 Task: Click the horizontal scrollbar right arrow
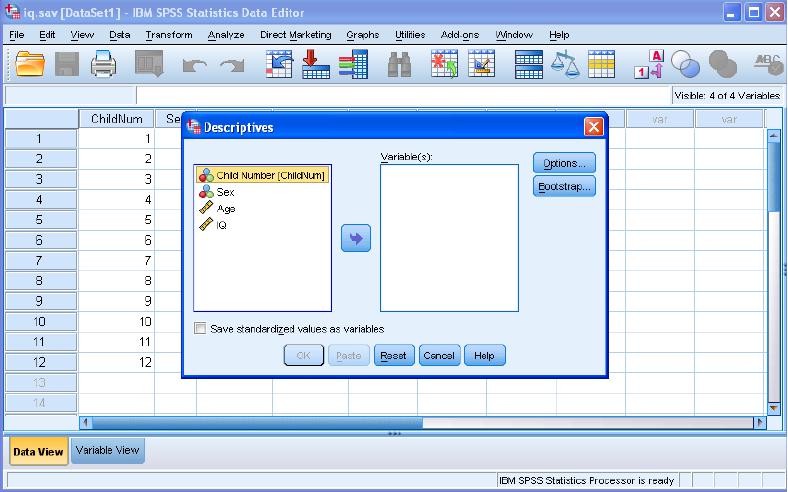[760, 423]
